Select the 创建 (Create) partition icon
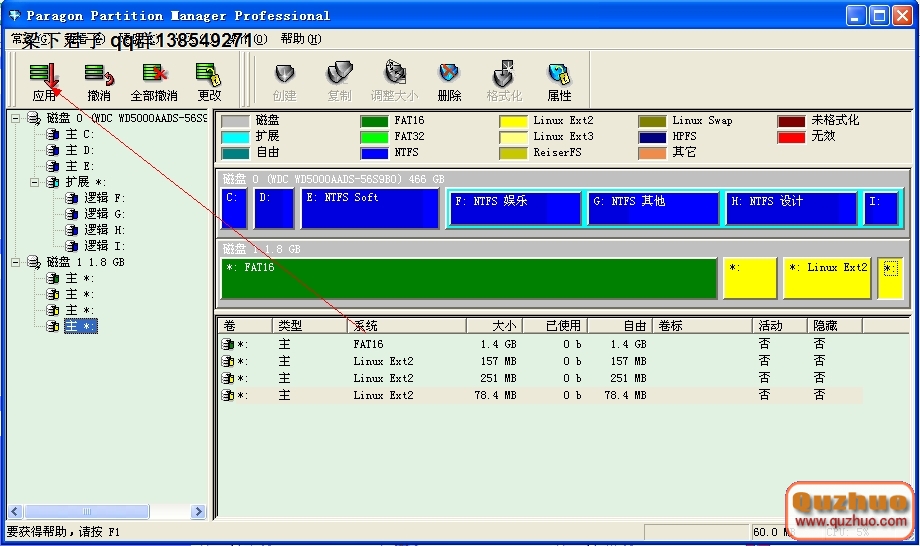The height and width of the screenshot is (546, 920). (284, 80)
